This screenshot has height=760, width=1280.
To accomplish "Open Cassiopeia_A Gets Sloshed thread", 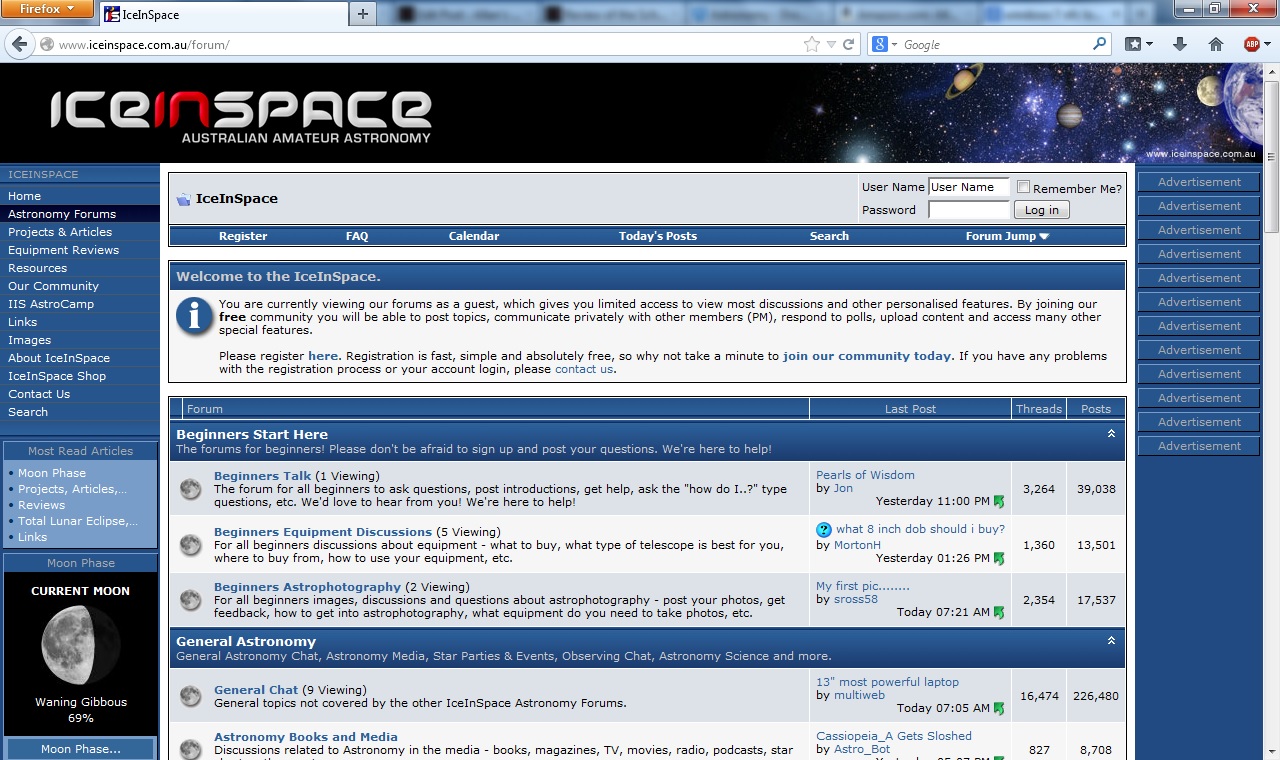I will 894,736.
